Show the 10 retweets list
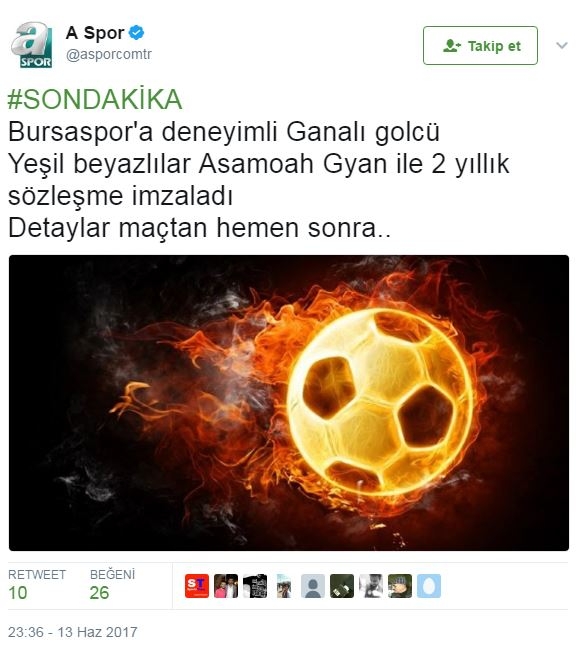 point(37,585)
